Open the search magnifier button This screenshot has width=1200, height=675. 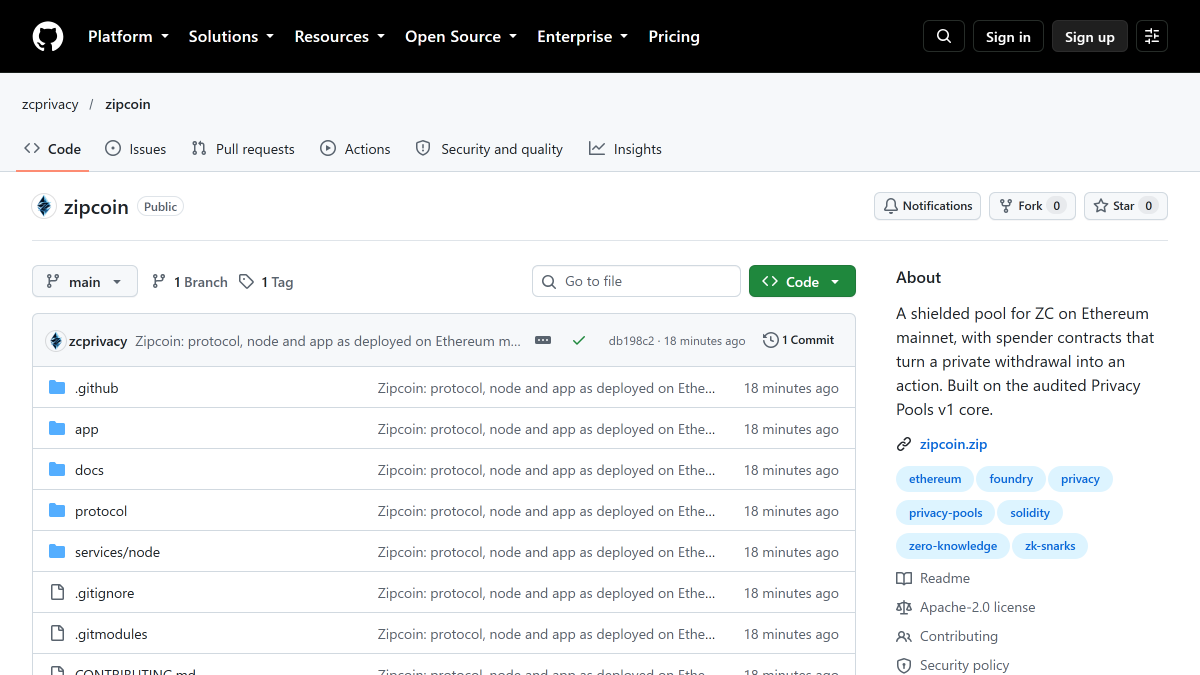(x=944, y=36)
